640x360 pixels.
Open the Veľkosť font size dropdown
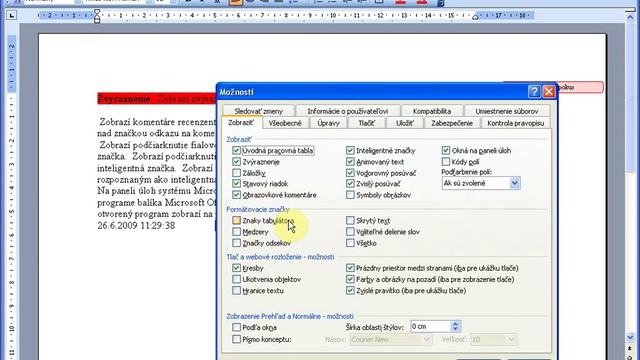tap(493, 340)
